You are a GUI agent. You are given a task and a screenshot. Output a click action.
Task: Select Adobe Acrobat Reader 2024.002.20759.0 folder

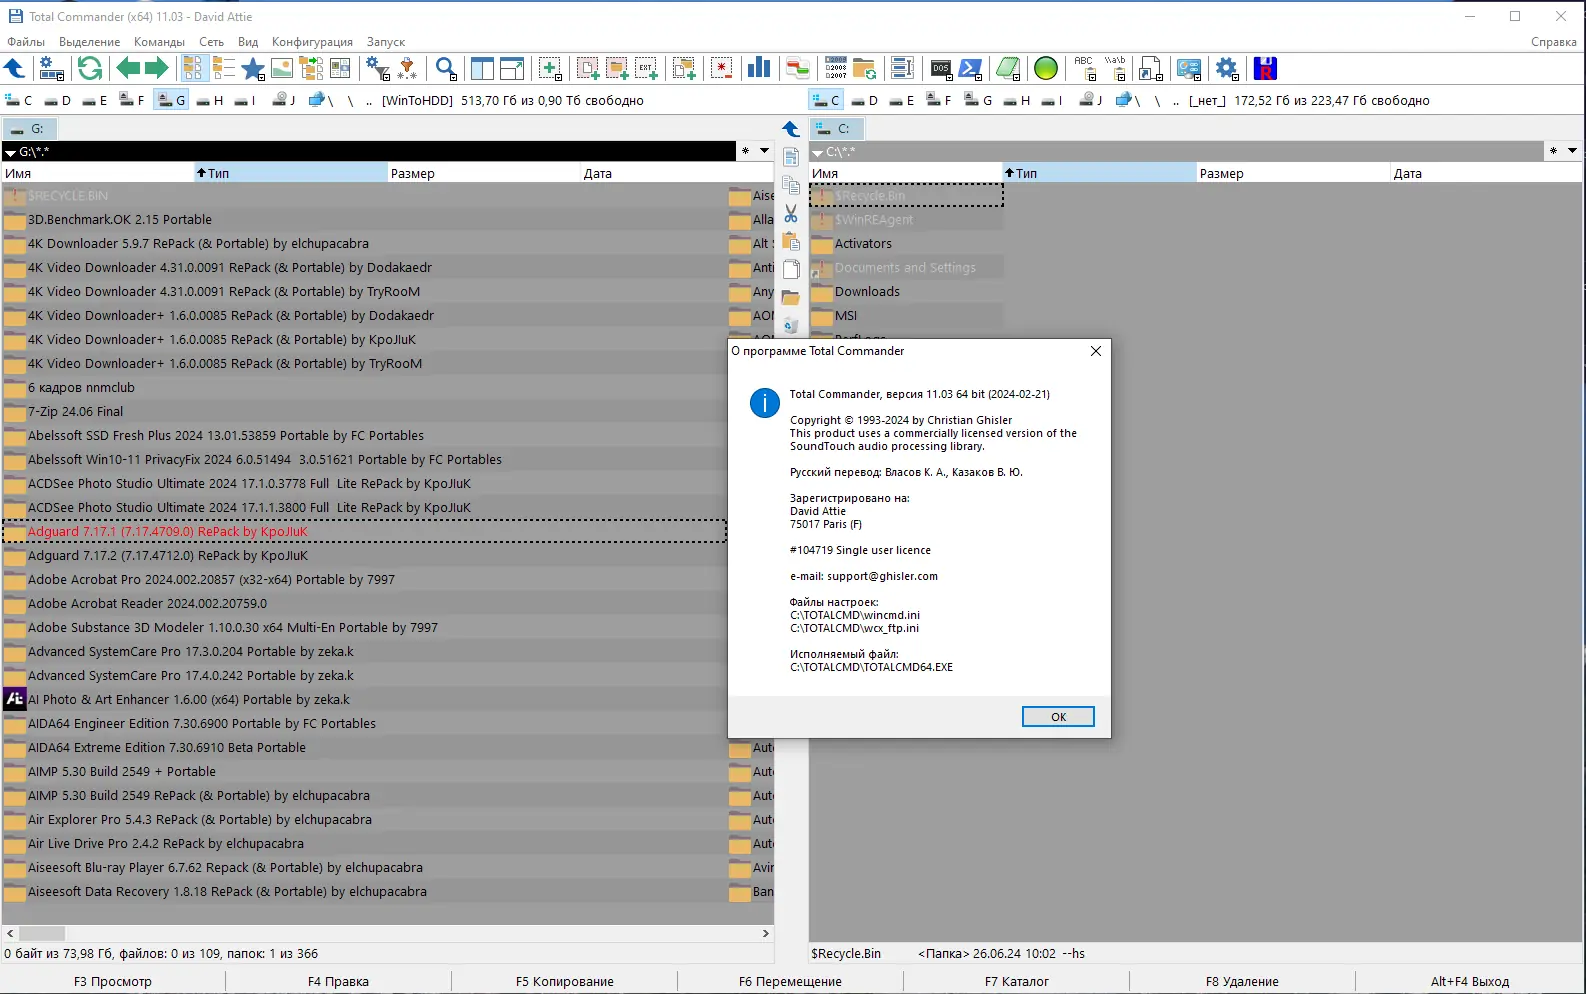(x=364, y=604)
